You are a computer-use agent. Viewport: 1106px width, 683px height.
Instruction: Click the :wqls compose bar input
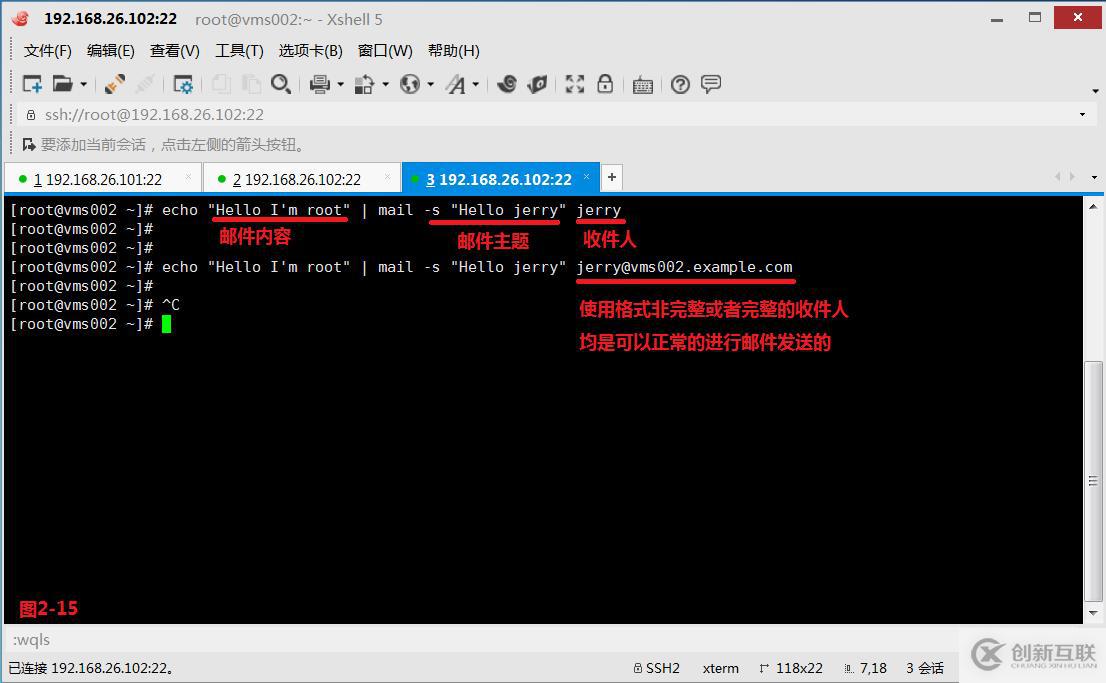pyautogui.click(x=480, y=639)
